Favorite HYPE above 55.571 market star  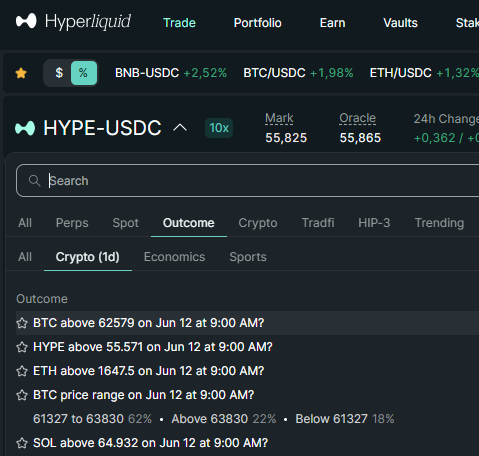click(22, 347)
